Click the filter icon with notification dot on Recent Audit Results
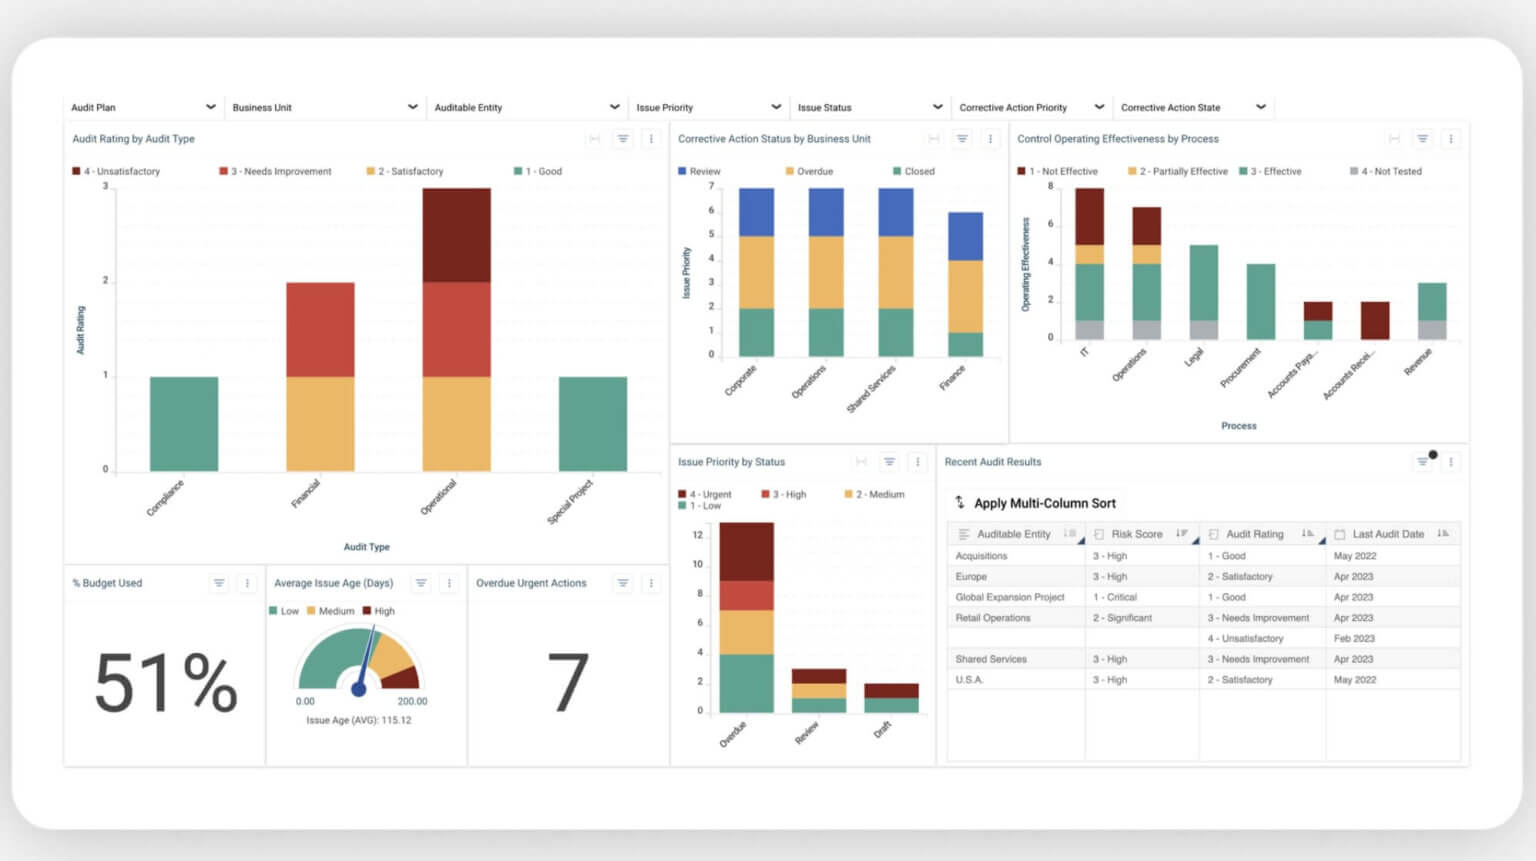 point(1424,462)
